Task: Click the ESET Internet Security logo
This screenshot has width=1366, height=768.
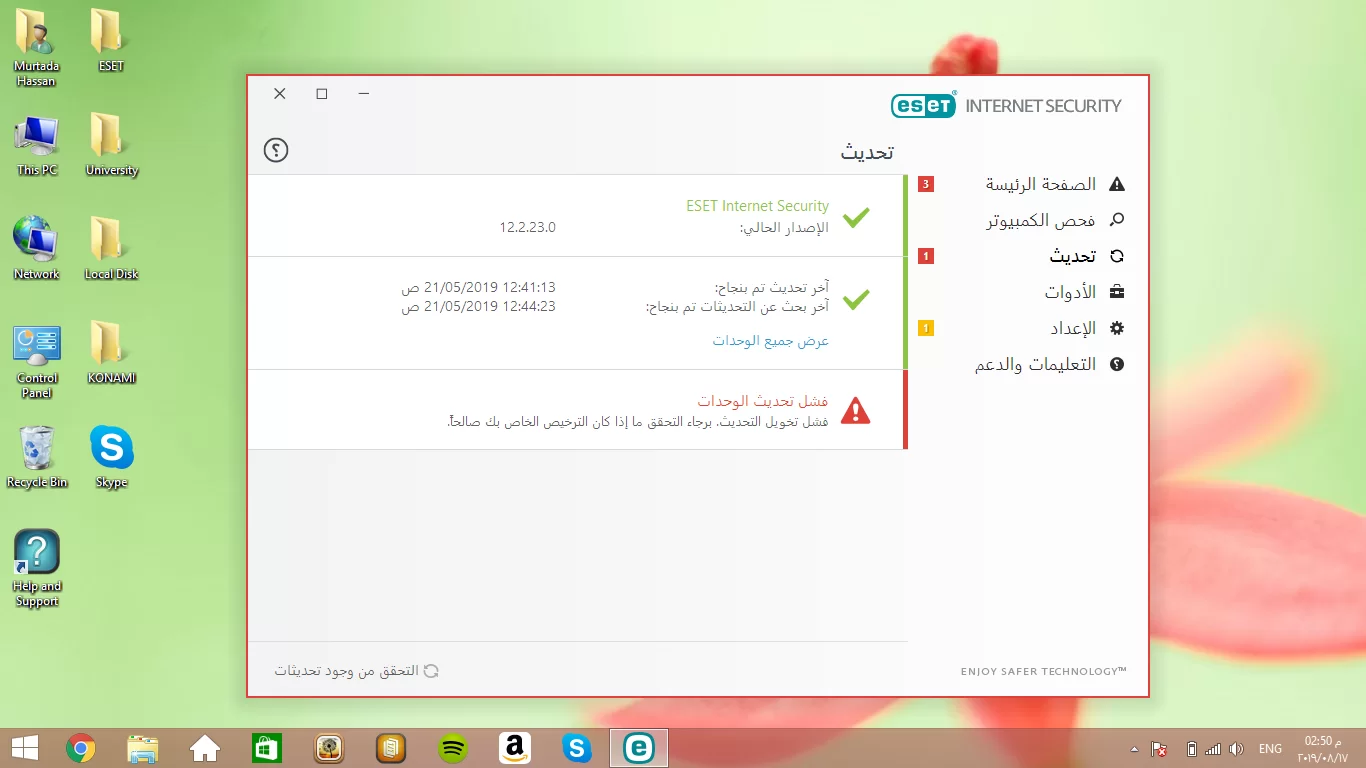Action: [x=1006, y=105]
